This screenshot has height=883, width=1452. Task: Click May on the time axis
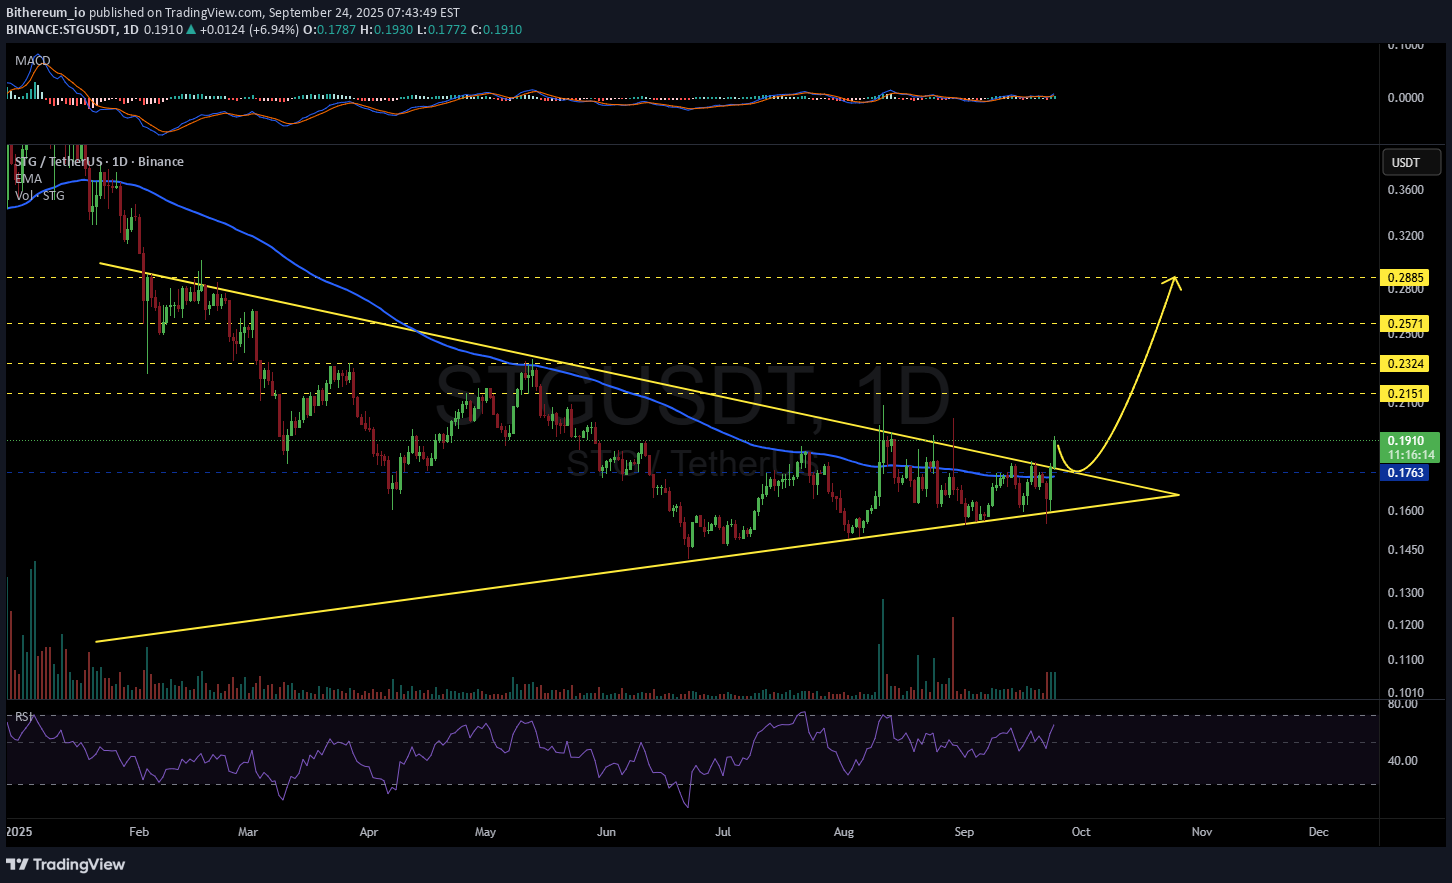[486, 832]
